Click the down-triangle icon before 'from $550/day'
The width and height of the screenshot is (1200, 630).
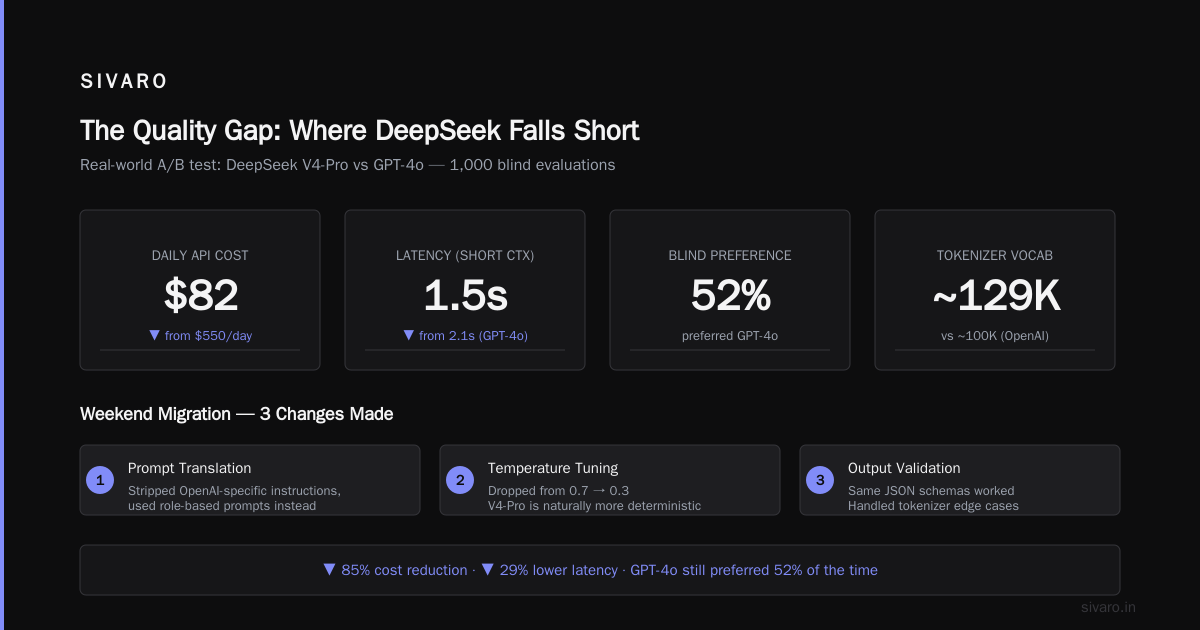[154, 335]
